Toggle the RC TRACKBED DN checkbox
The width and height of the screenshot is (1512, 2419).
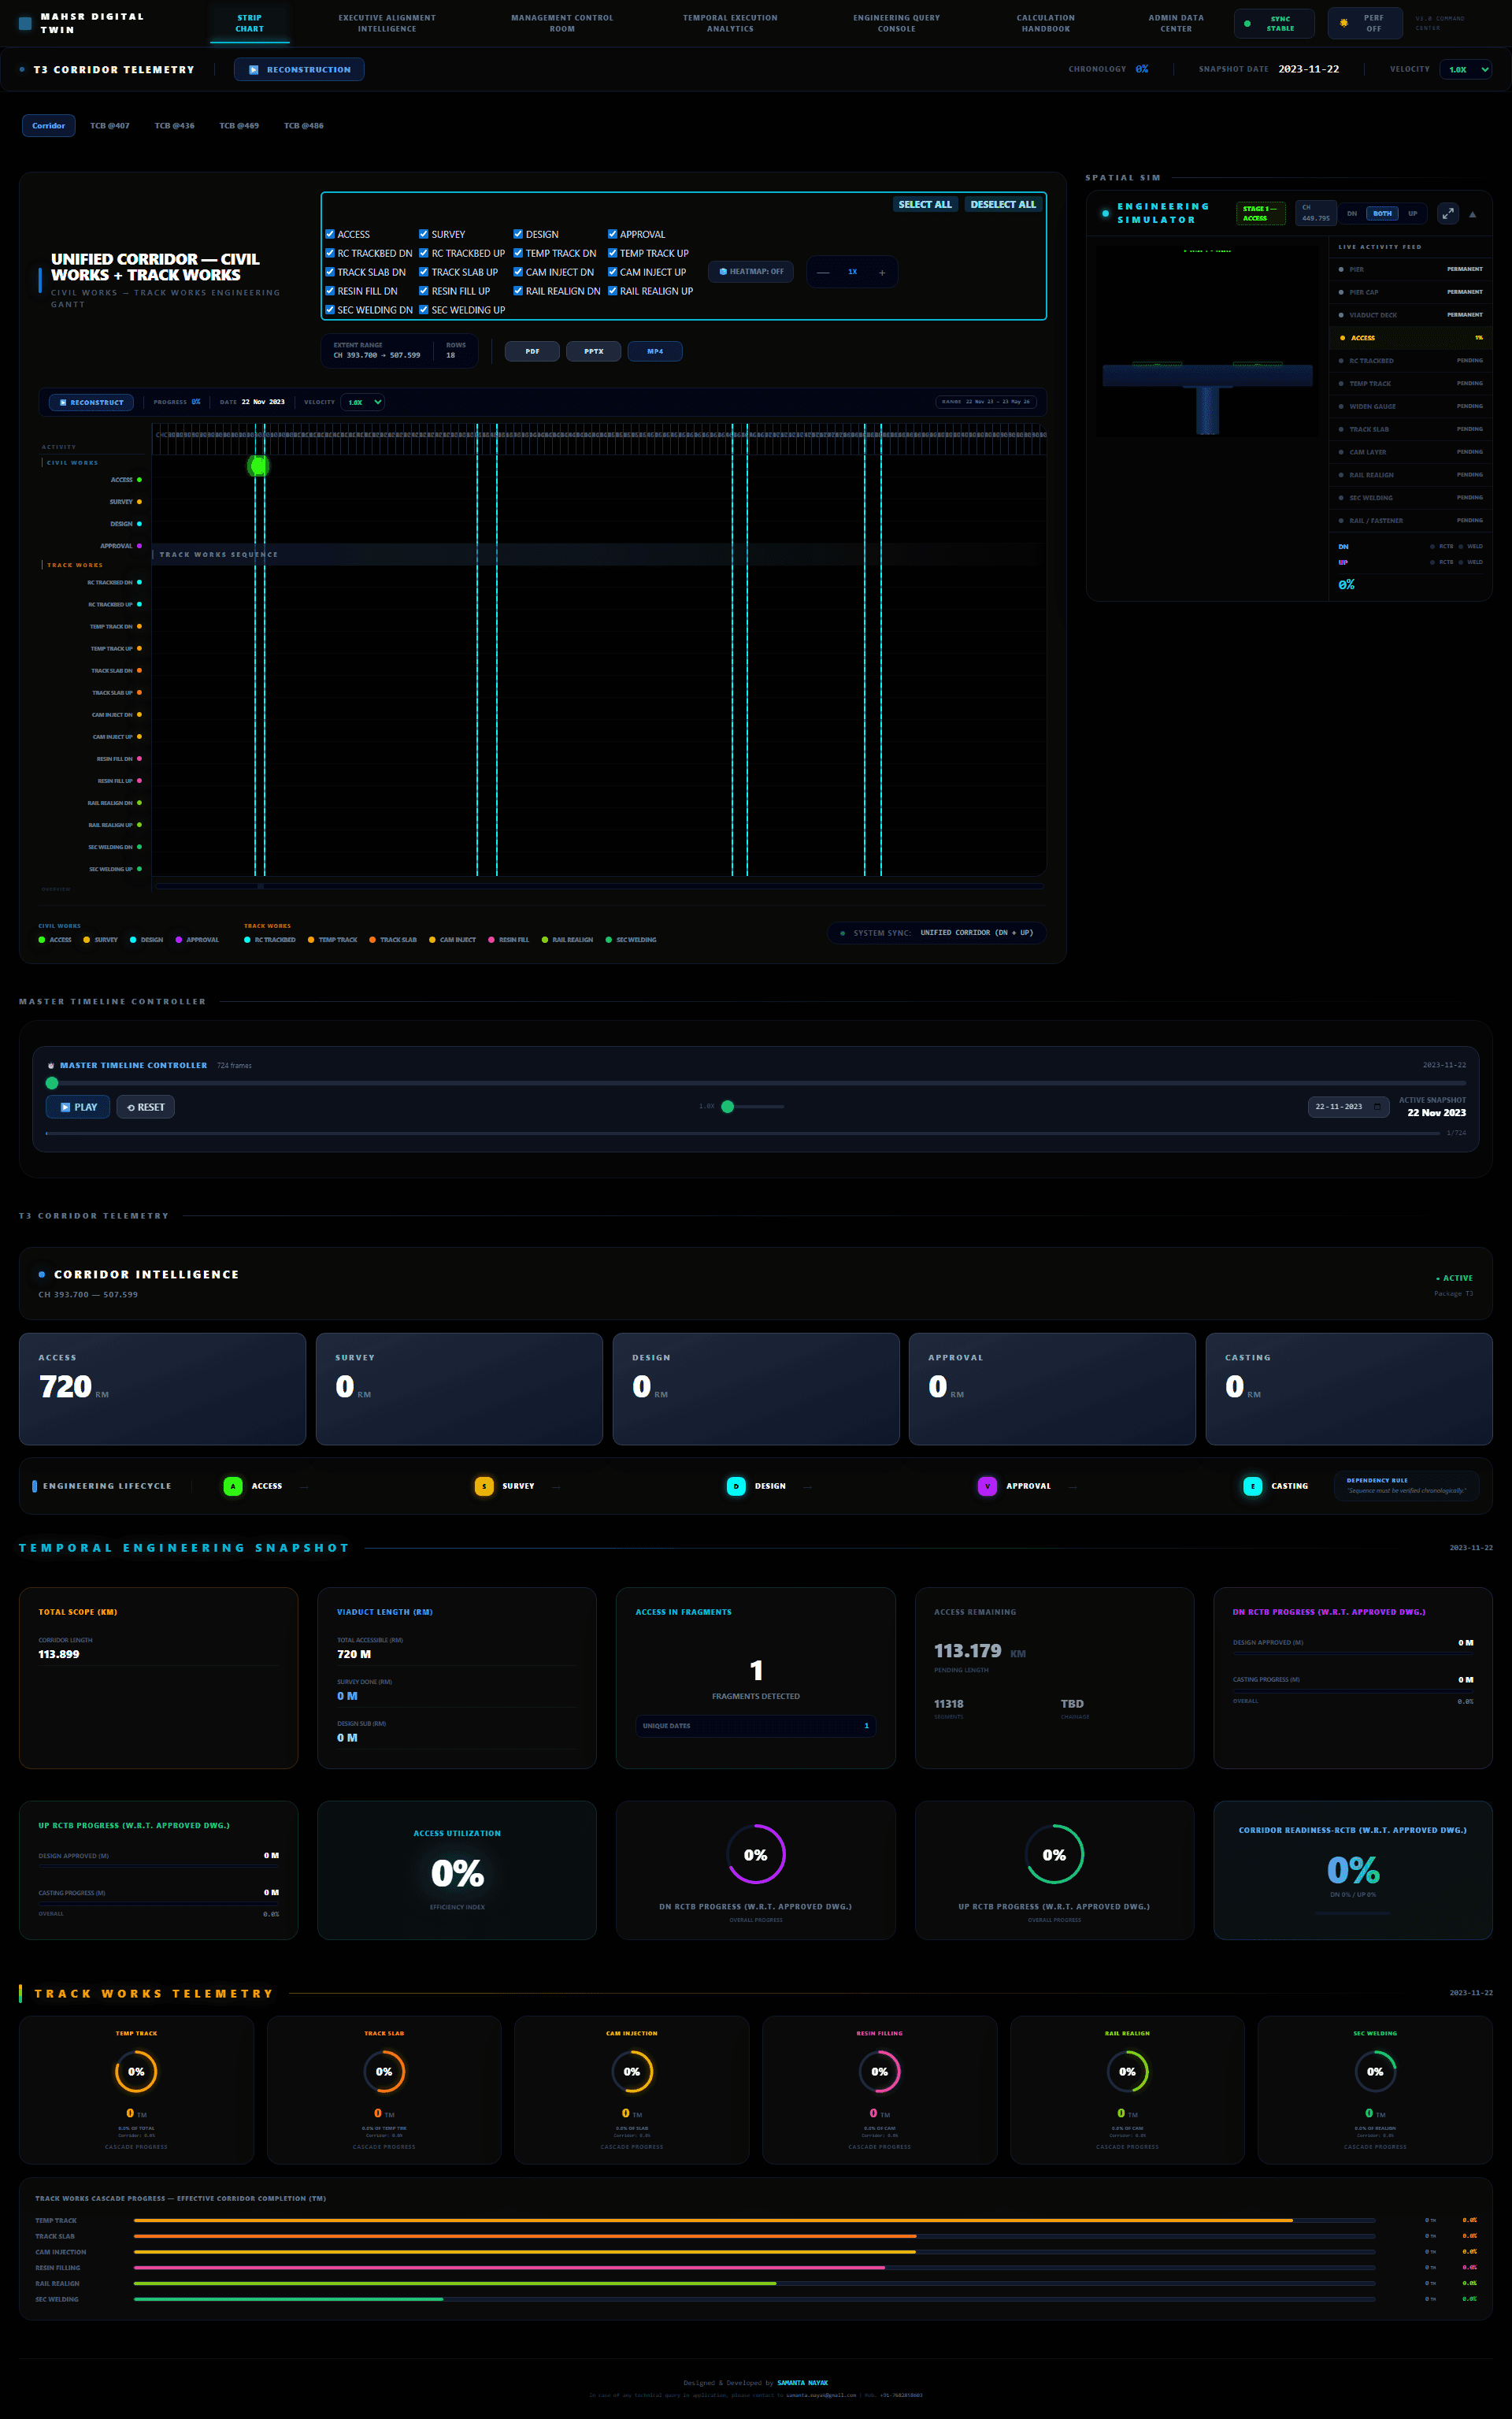coord(330,253)
